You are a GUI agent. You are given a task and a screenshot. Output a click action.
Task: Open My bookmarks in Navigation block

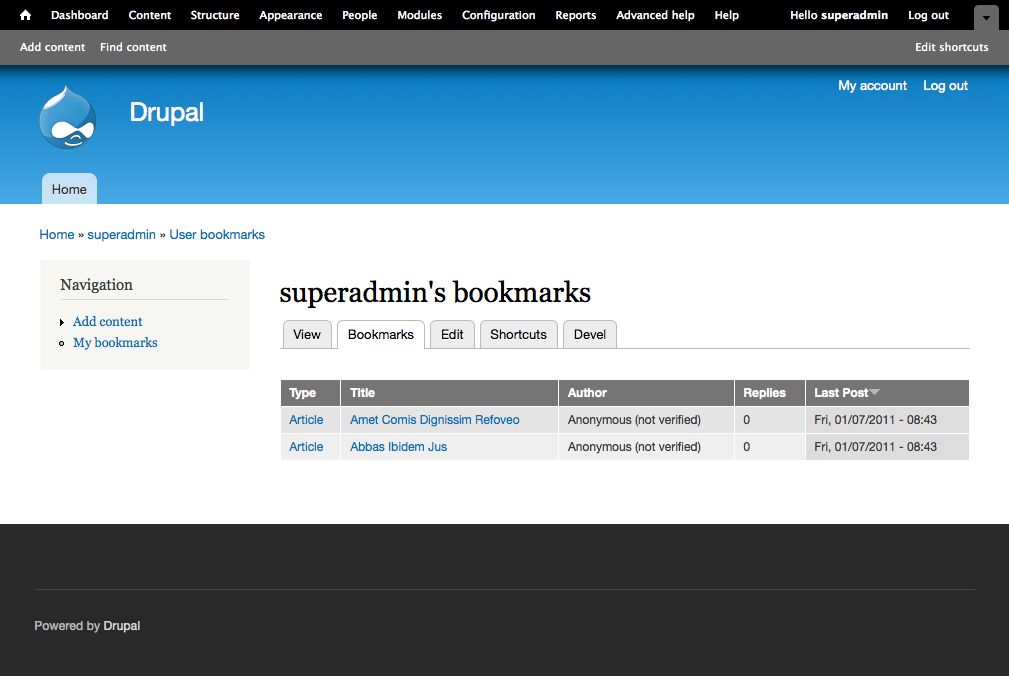115,343
